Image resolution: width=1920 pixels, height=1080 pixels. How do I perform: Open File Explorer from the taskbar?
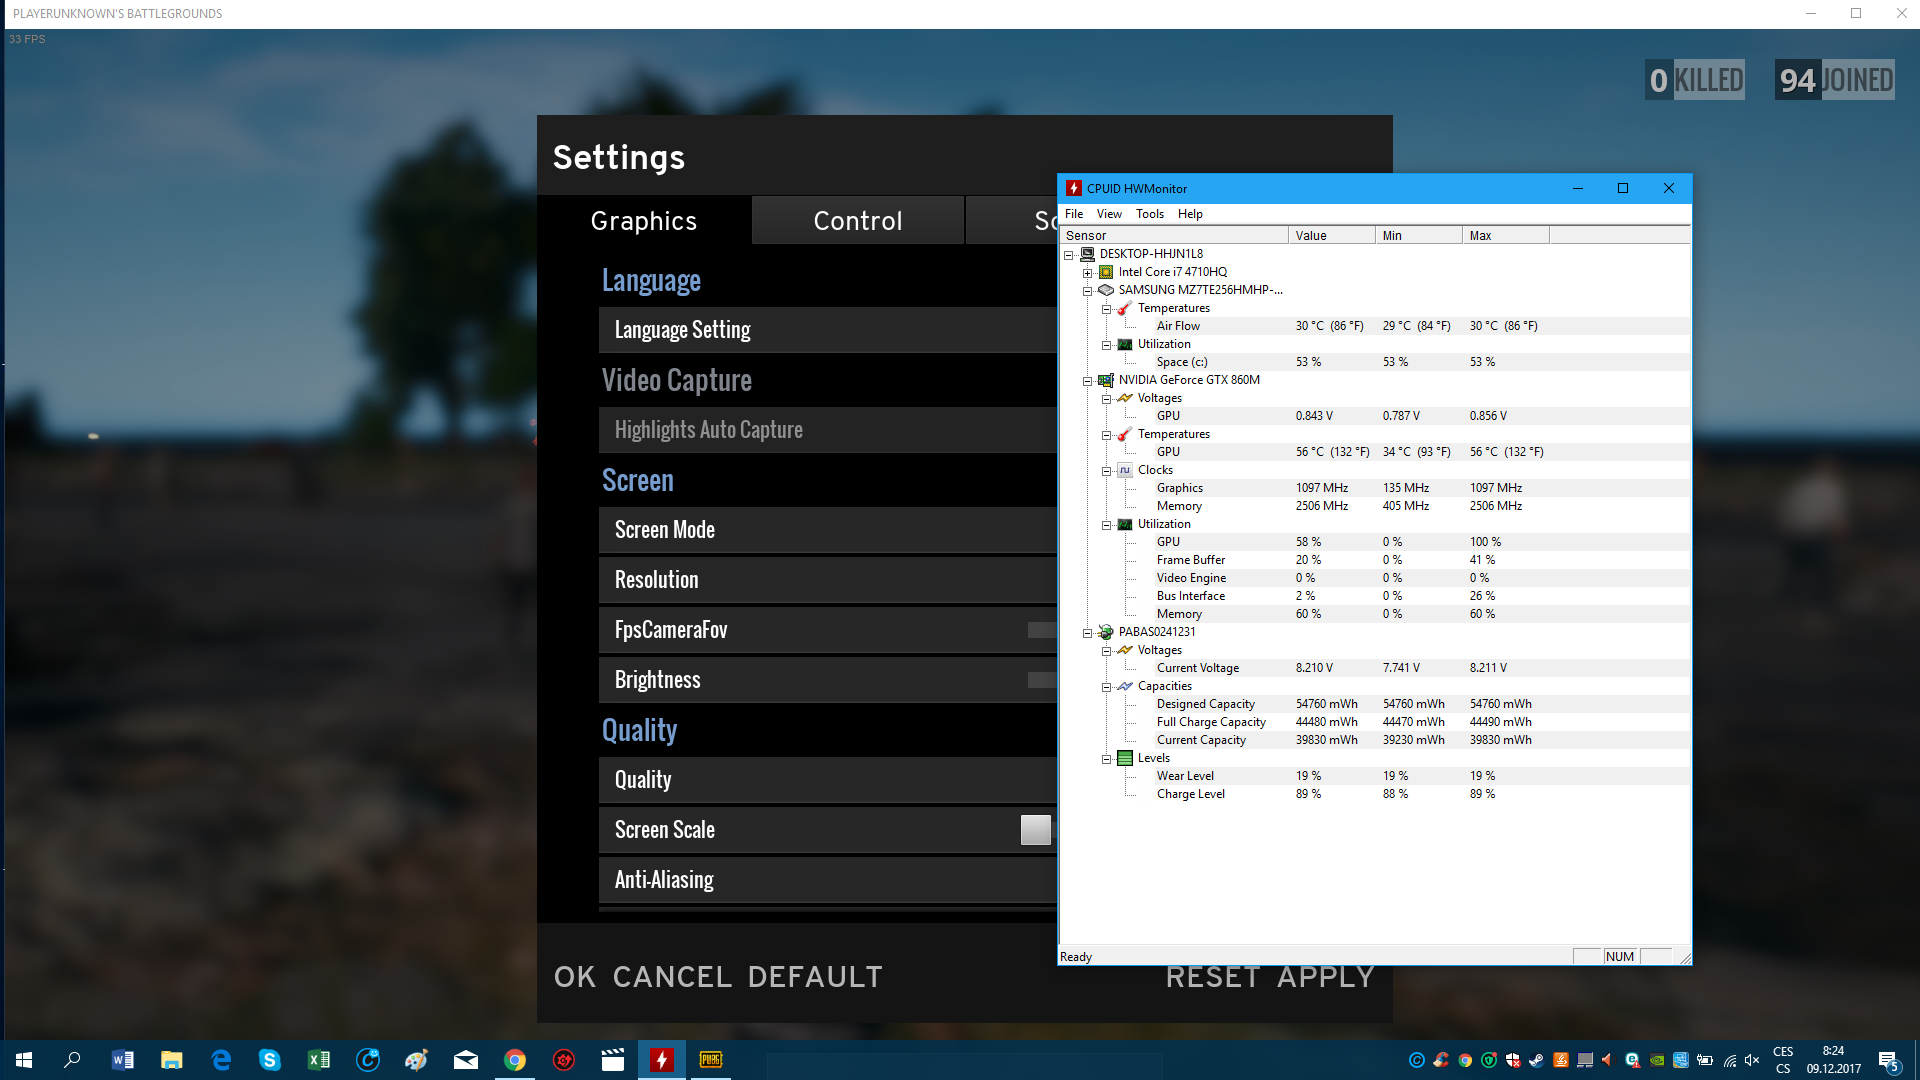pos(172,1060)
